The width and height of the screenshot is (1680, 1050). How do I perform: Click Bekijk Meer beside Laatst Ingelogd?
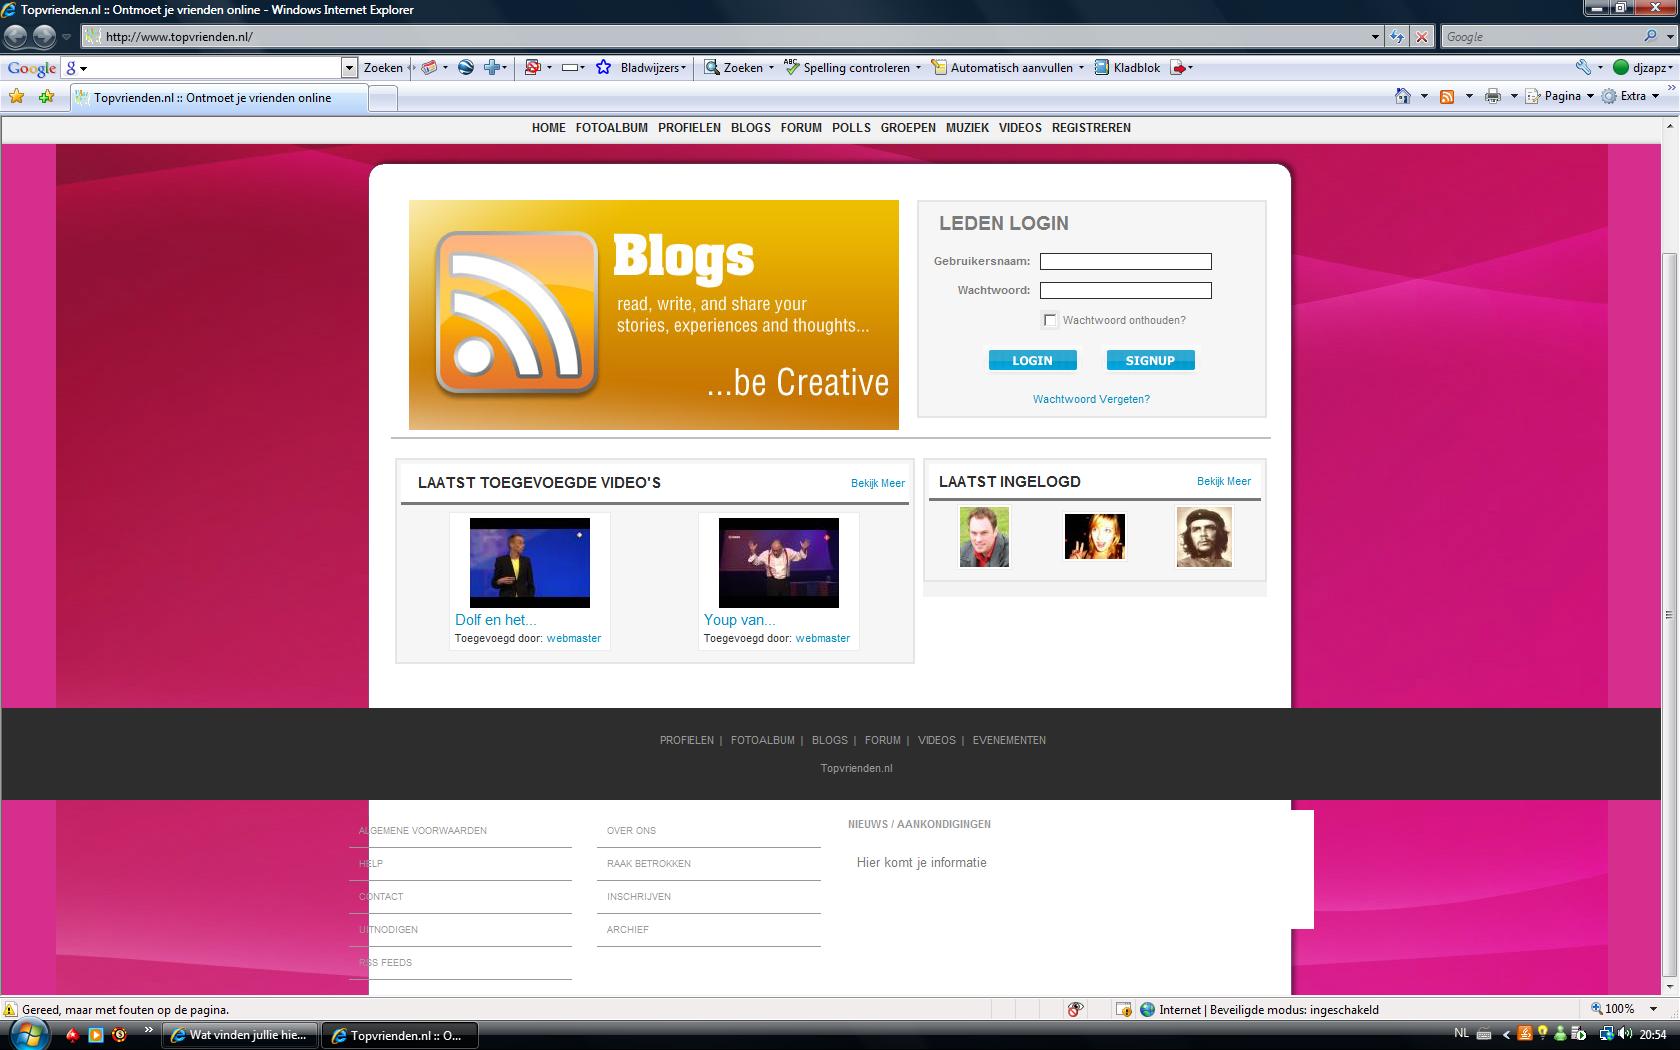(x=1224, y=481)
